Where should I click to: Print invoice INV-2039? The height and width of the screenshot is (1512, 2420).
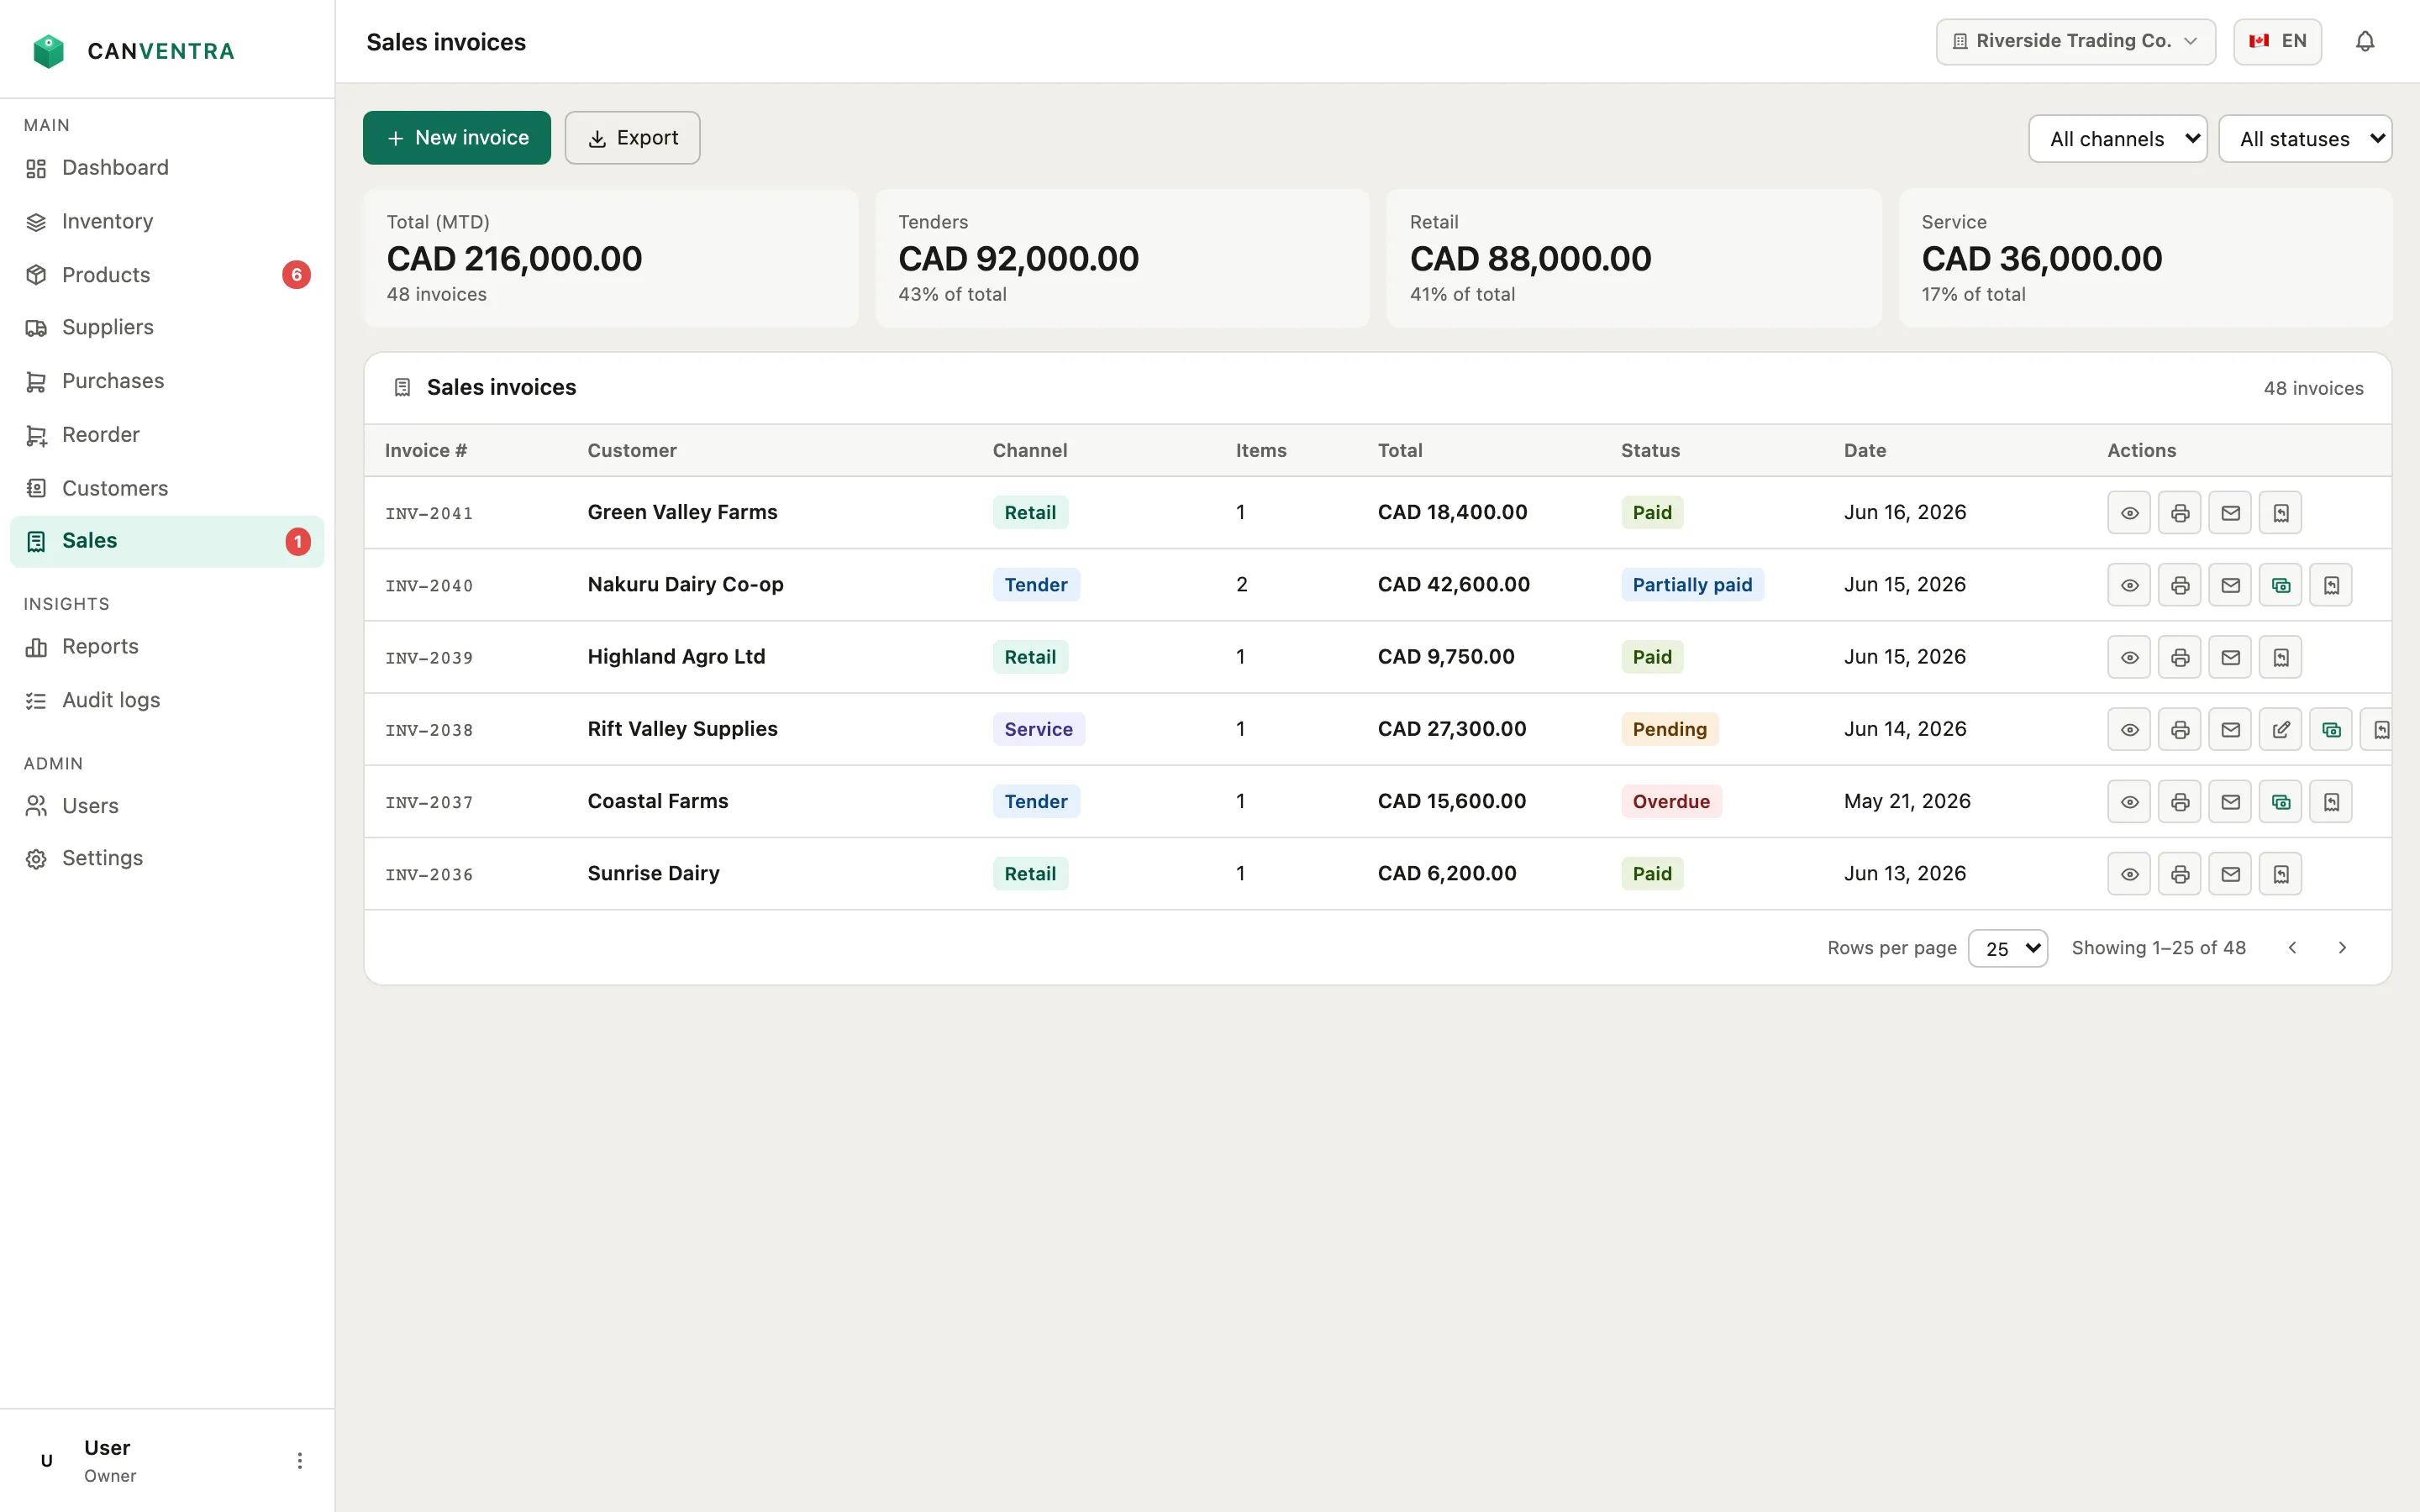pyautogui.click(x=2180, y=657)
